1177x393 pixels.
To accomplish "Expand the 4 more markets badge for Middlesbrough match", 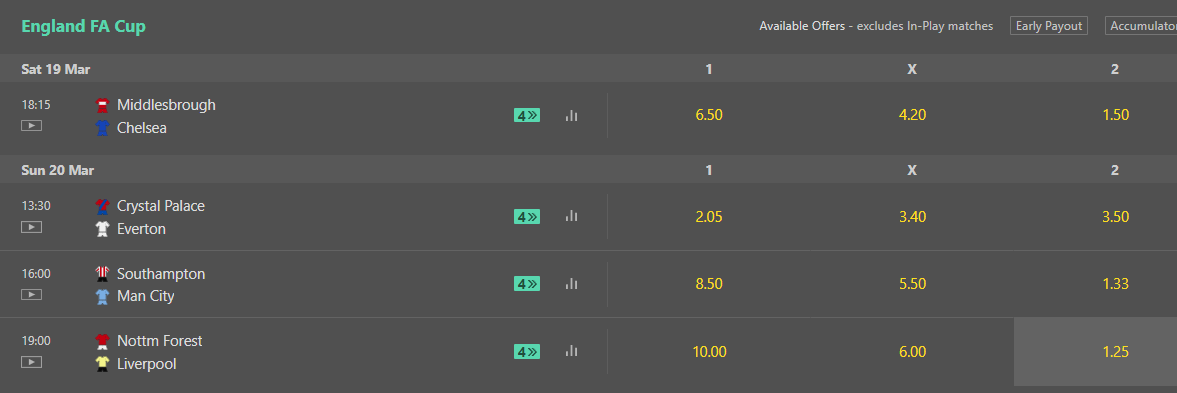I will (527, 116).
